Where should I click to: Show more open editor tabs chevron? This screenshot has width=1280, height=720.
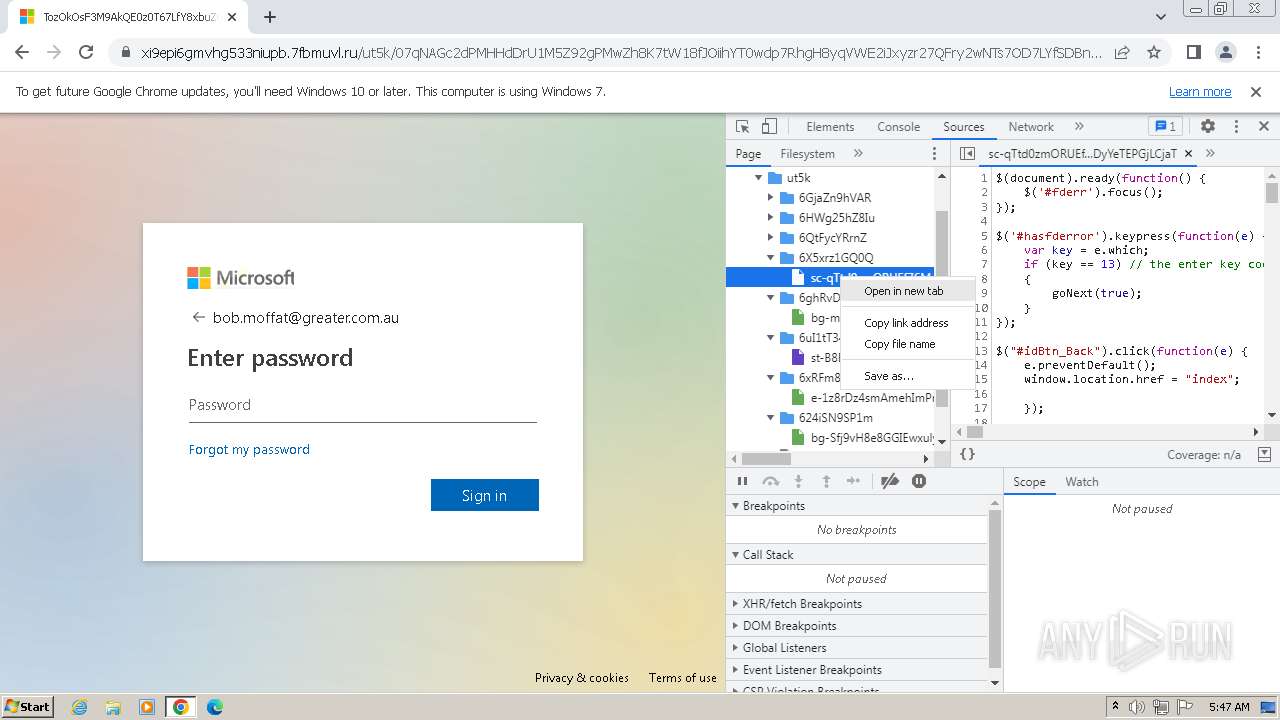(x=1210, y=154)
